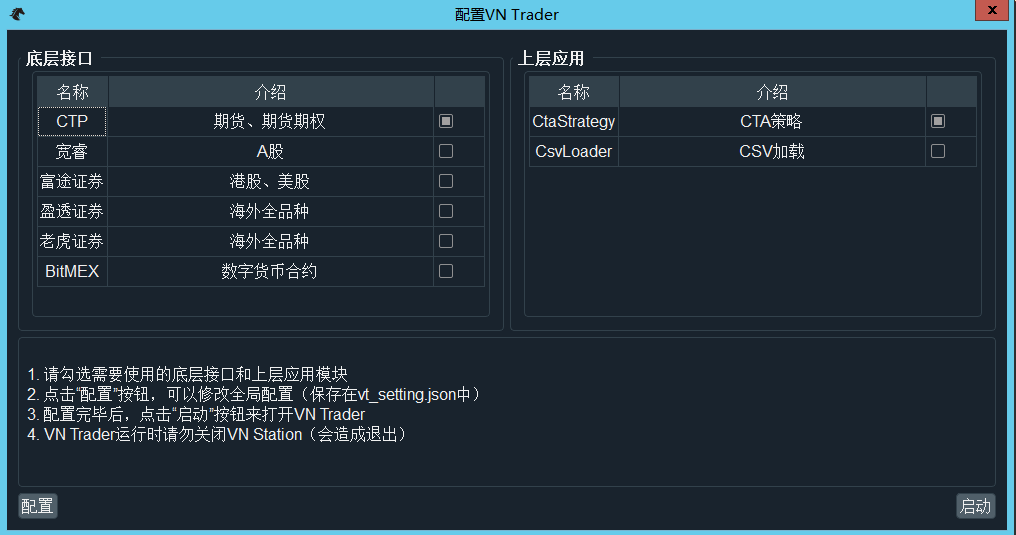Click the 介绍 column header in 上层应用 table
The width and height of the screenshot is (1016, 535).
pos(772,92)
